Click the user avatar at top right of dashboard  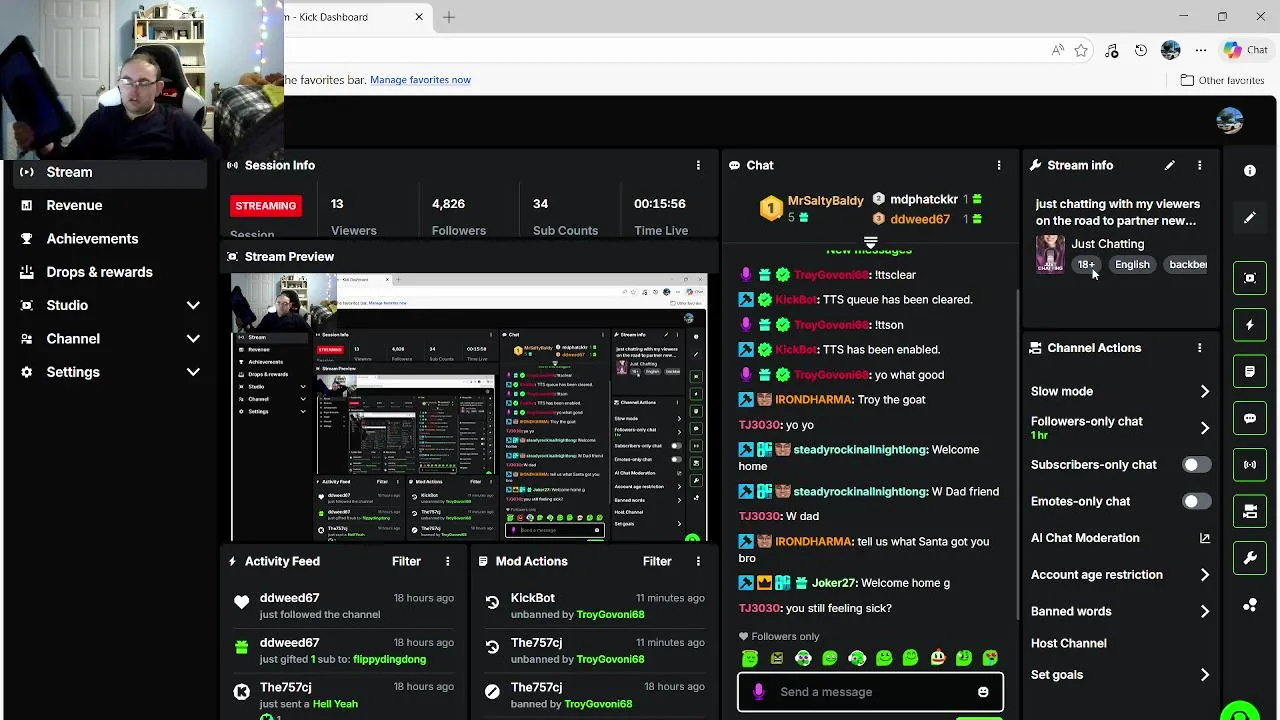[1230, 121]
